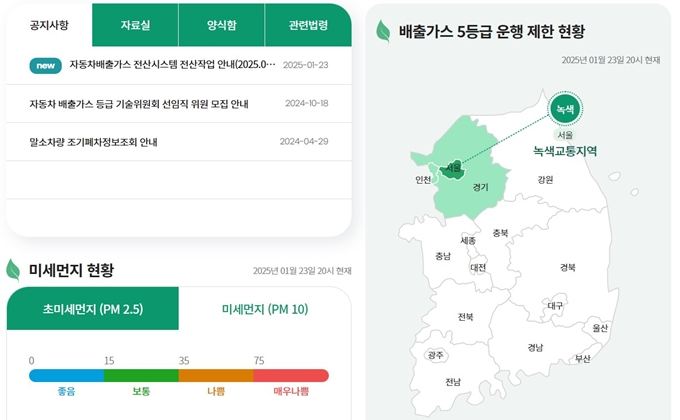
Task: Select 충남 region on the map
Action: [443, 256]
